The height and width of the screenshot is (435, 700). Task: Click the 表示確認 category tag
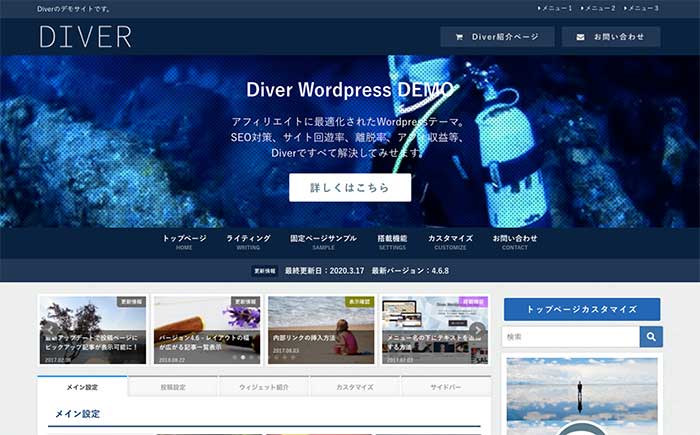360,301
